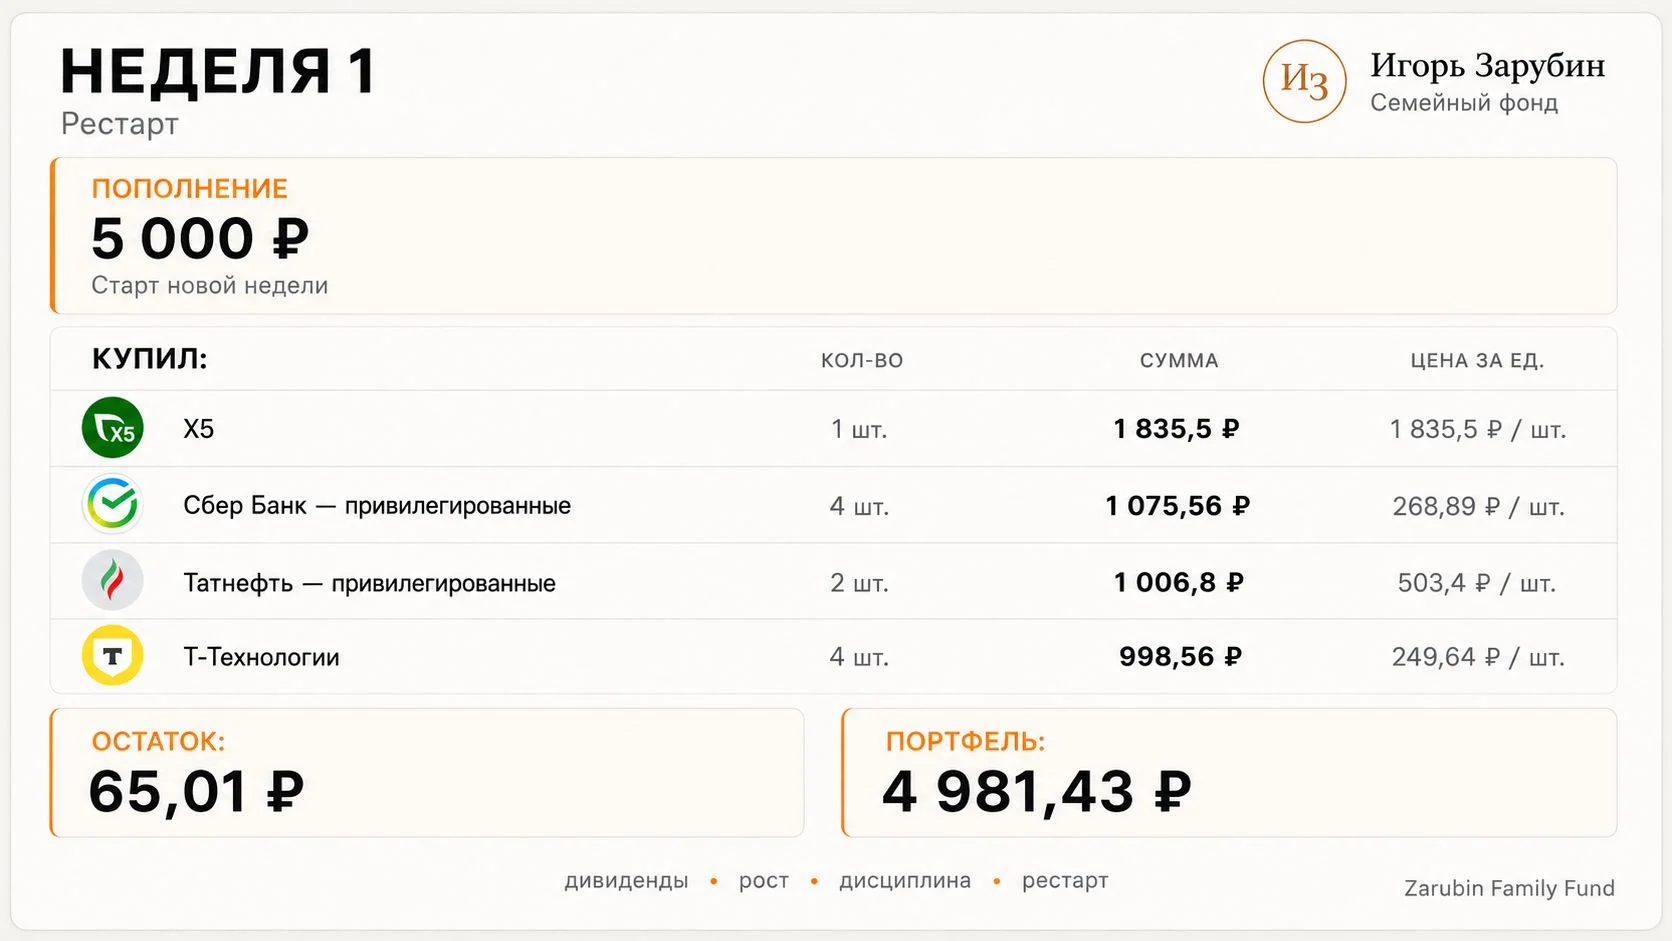
Task: Click the bold 1 835,5 ₽ sum for X5
Action: (1177, 429)
